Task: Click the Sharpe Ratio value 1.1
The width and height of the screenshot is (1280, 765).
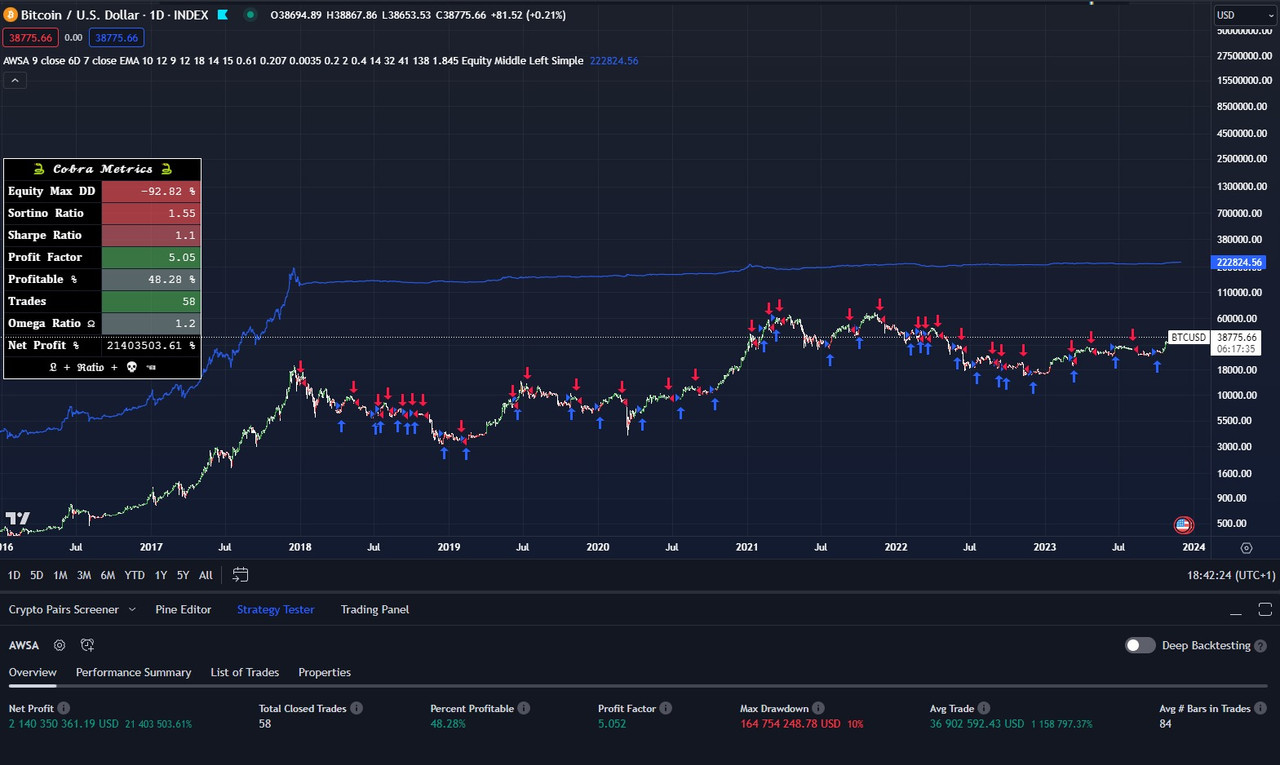Action: [151, 235]
